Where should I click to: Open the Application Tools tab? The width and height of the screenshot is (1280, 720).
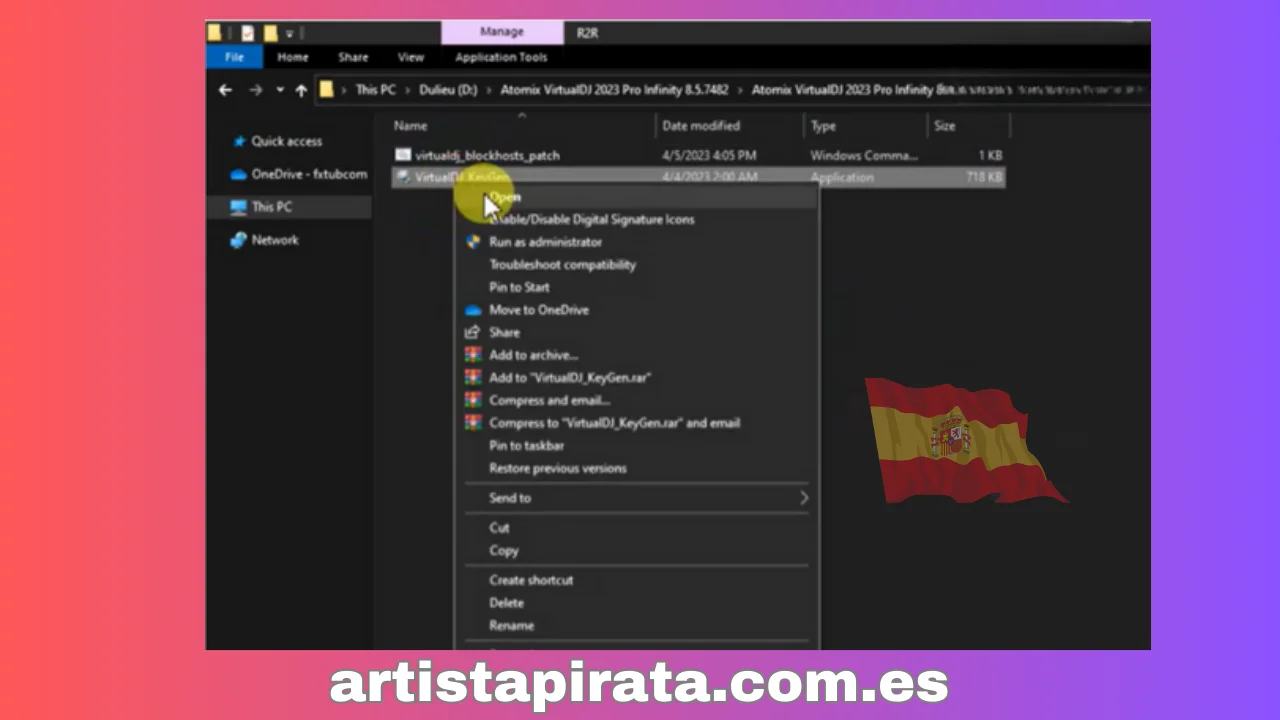(501, 57)
